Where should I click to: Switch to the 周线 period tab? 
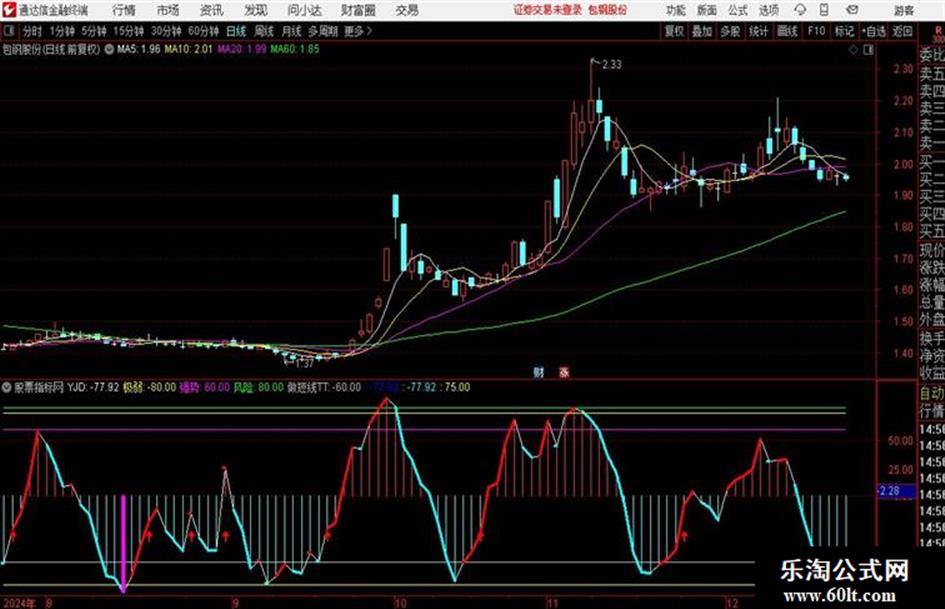pos(264,31)
